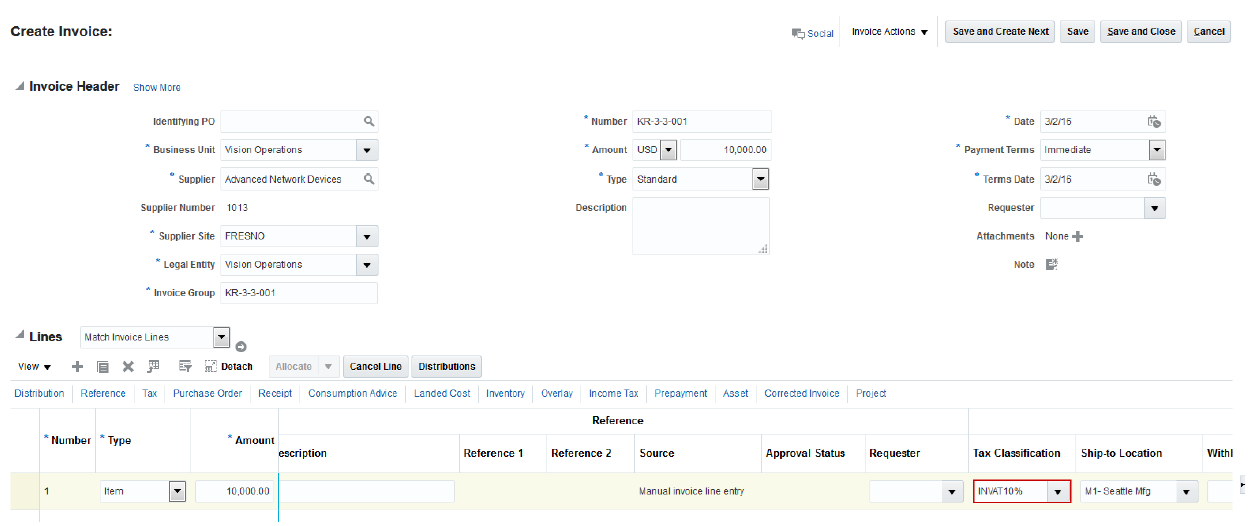Screen dimensions: 1255x526
Task: Cancel invoice creation
Action: point(1209,32)
